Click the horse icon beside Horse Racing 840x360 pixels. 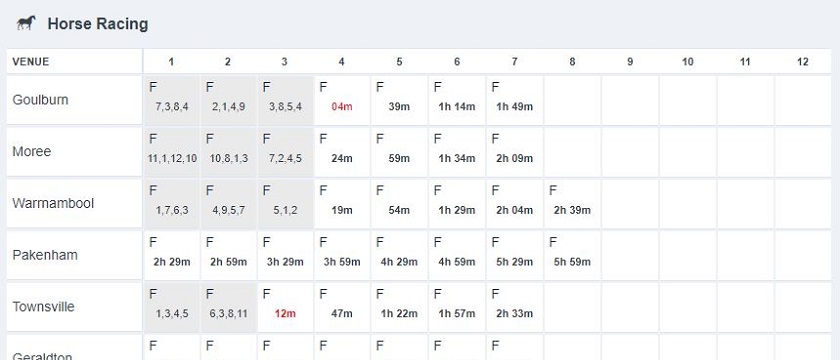coord(26,23)
